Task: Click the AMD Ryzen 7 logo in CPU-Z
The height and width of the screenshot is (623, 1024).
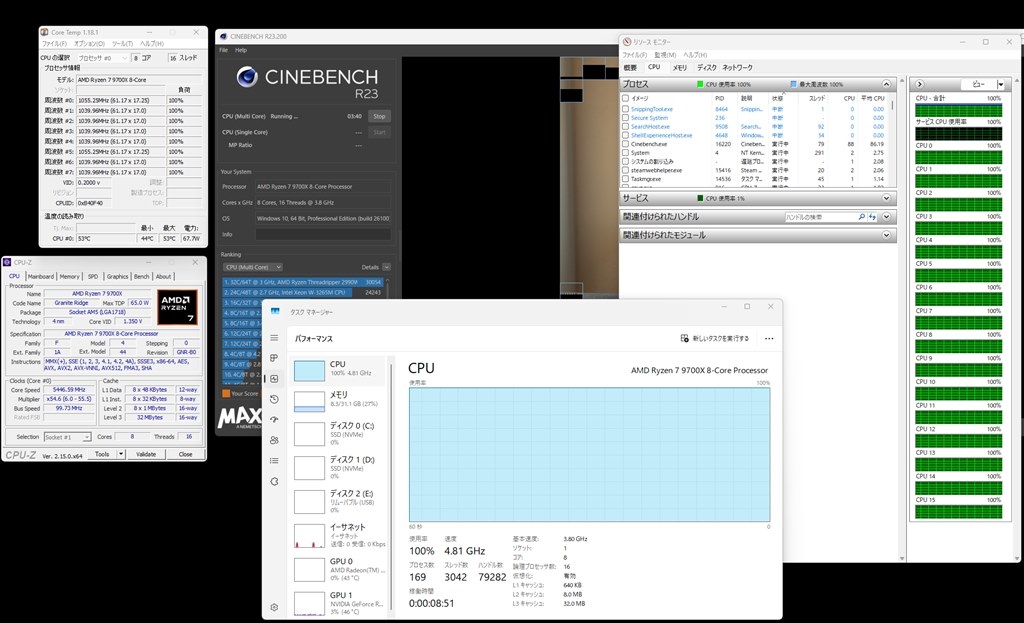Action: pos(178,307)
